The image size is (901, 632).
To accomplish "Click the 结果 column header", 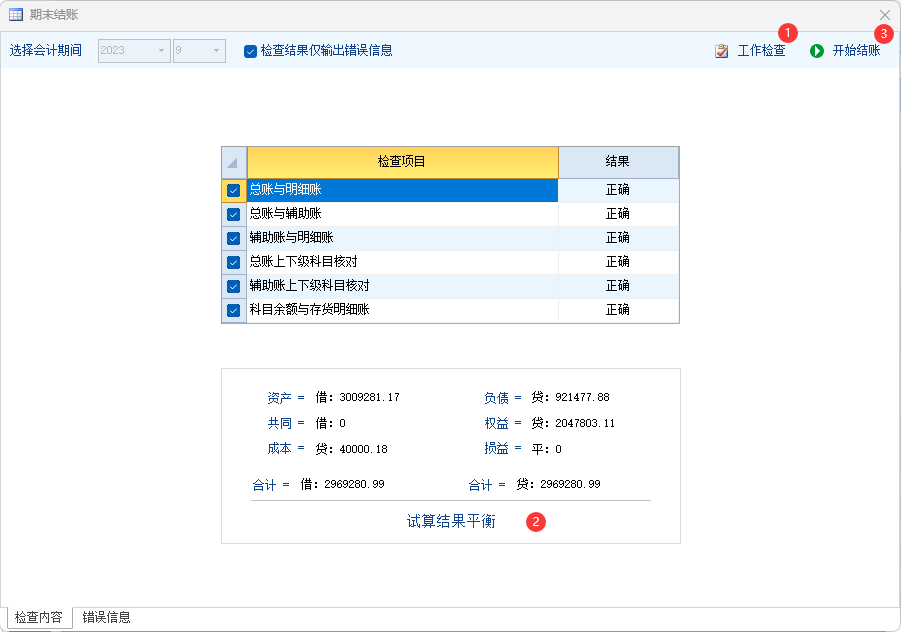I will point(618,162).
